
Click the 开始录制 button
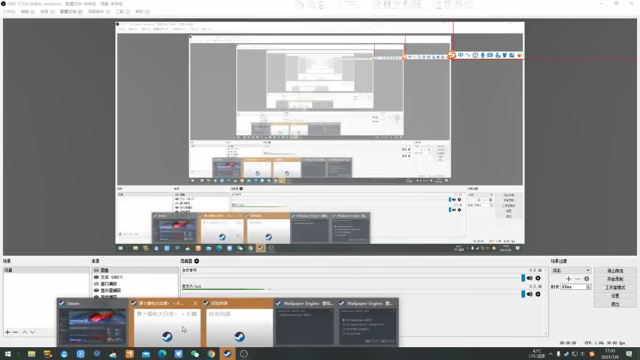coord(615,279)
